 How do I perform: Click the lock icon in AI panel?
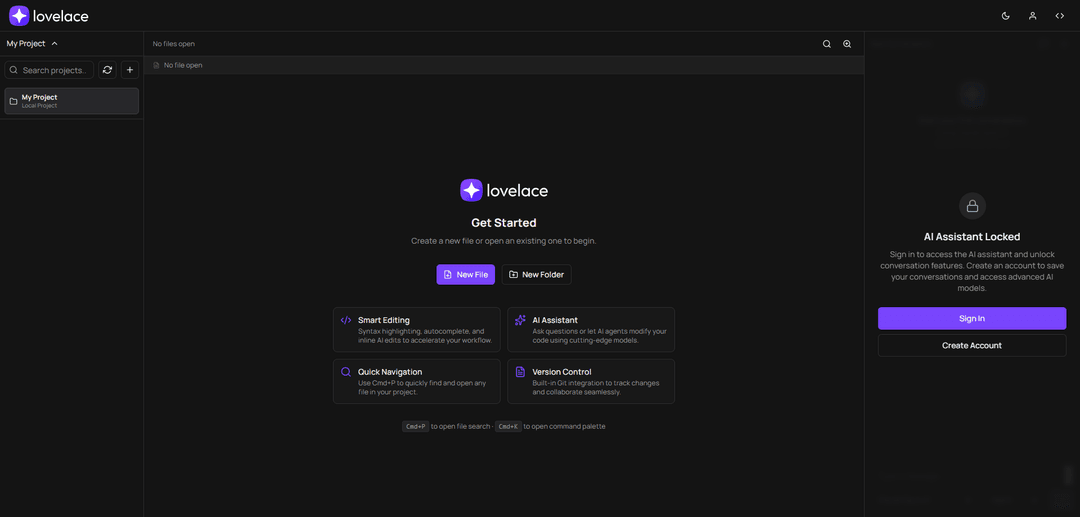[x=972, y=206]
